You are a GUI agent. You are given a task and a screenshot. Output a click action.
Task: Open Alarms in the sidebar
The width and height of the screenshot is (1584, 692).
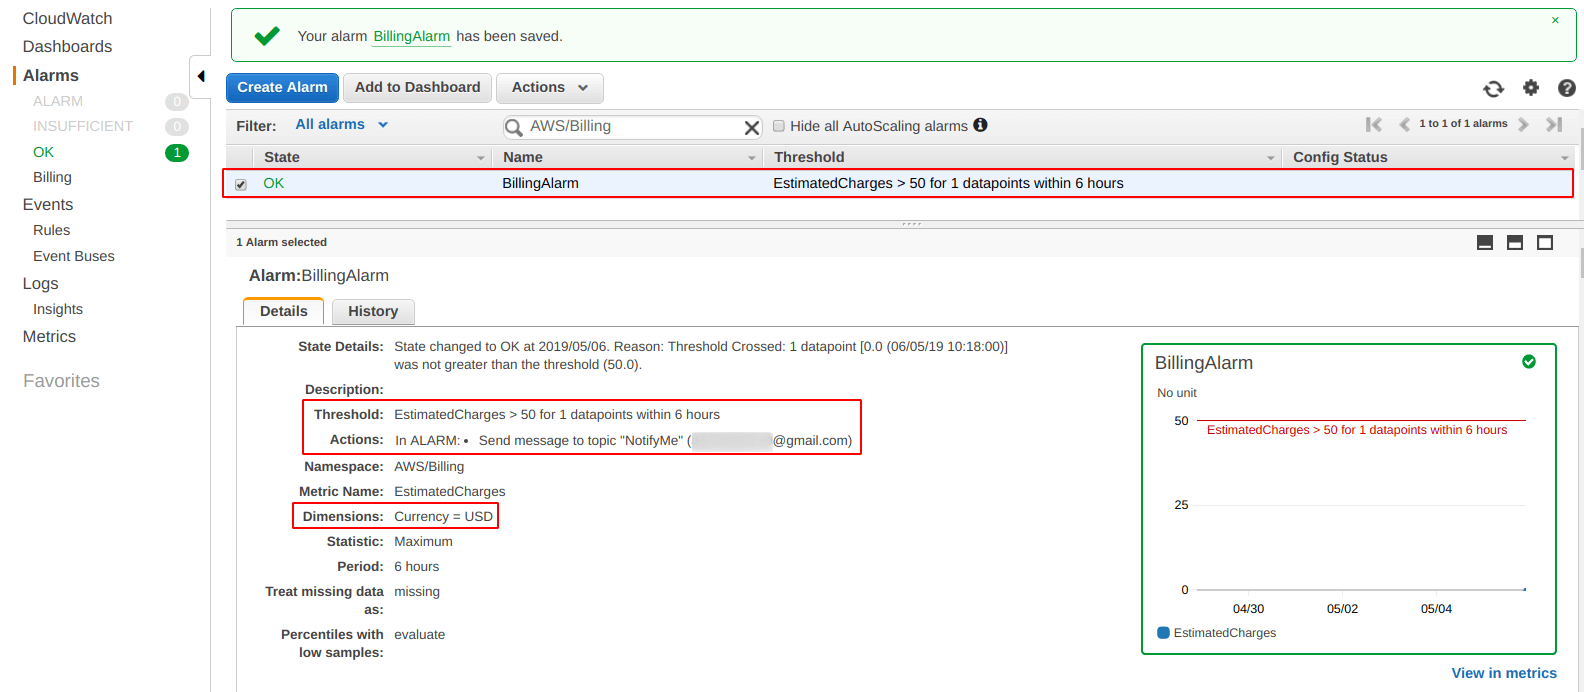coord(51,76)
